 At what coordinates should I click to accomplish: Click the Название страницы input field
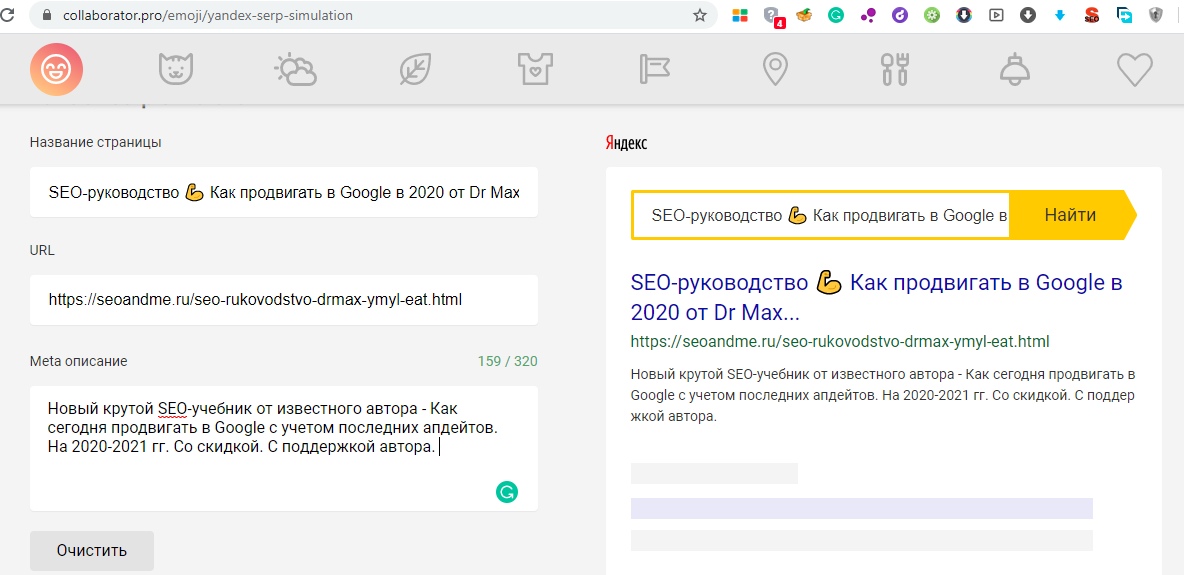click(284, 192)
